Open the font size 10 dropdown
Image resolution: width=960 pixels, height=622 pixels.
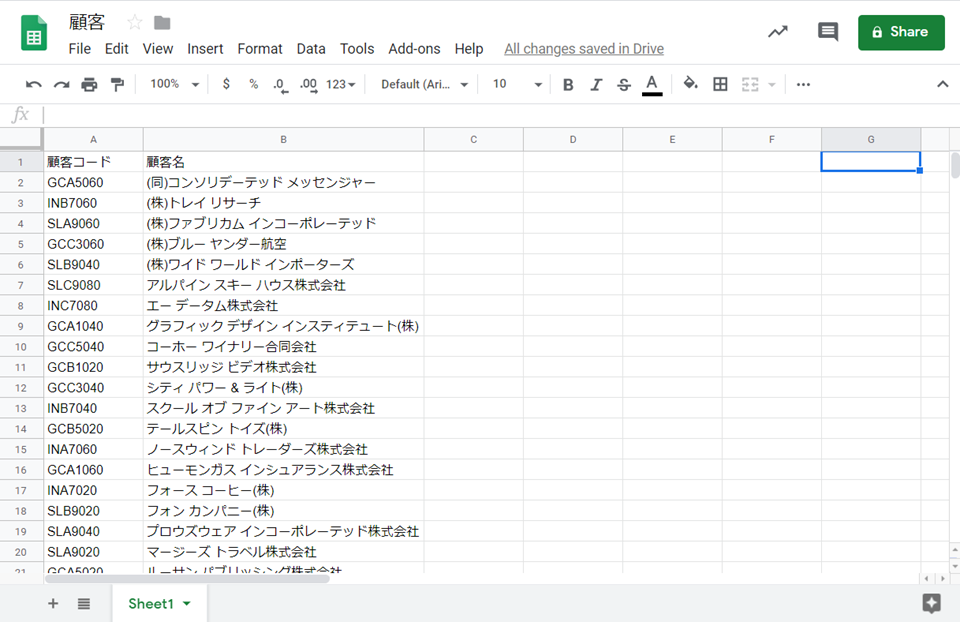[x=517, y=84]
